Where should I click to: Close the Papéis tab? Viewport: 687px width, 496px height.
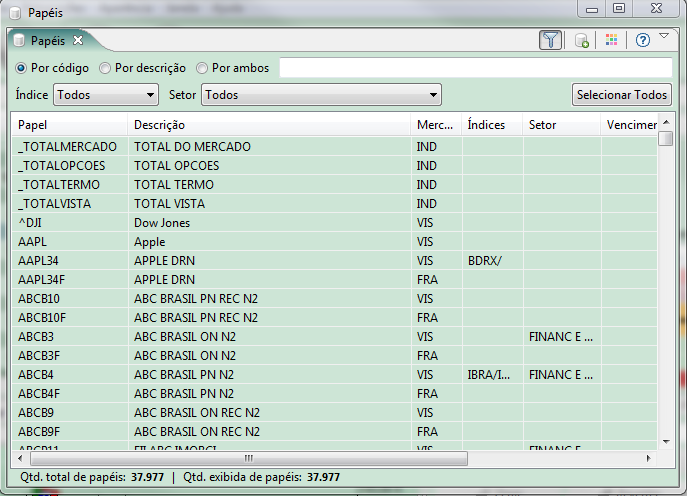tap(78, 40)
